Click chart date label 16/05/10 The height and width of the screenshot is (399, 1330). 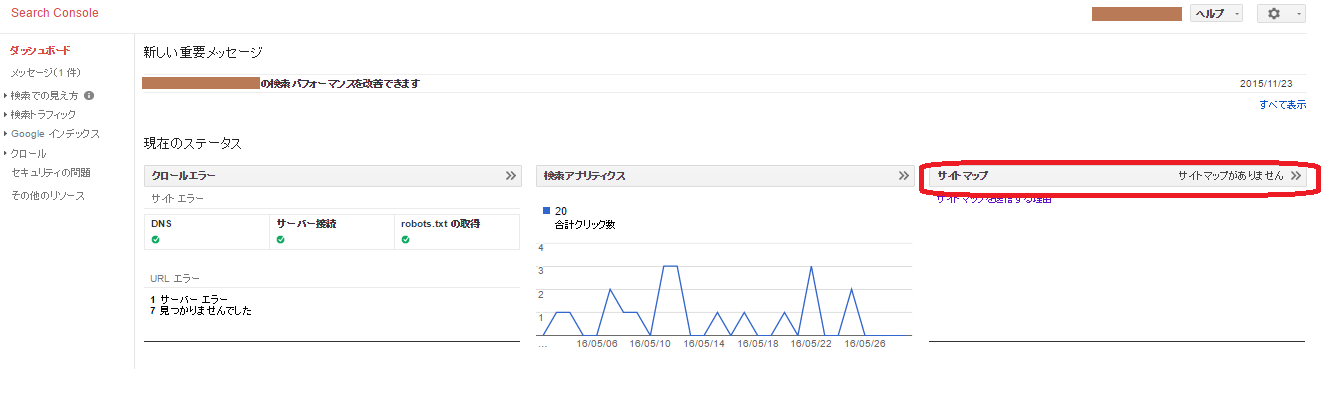click(651, 343)
